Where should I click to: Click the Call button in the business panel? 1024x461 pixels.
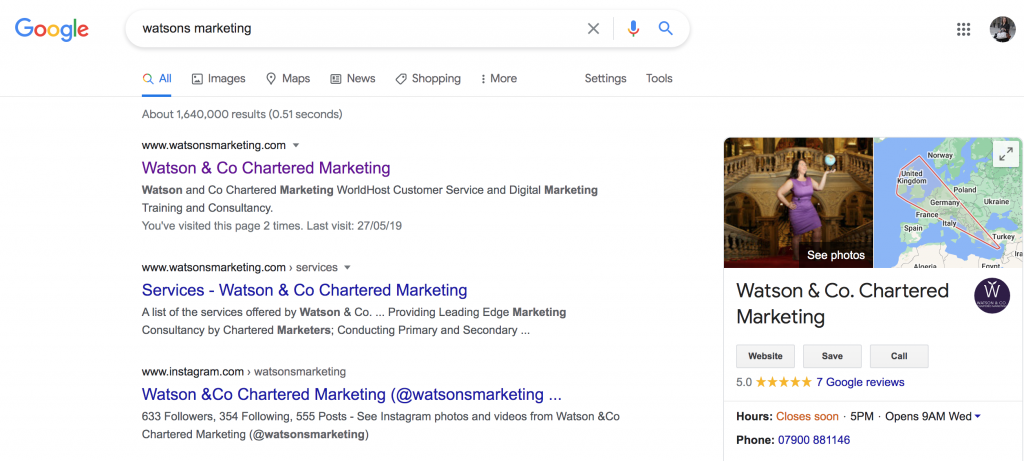click(899, 357)
